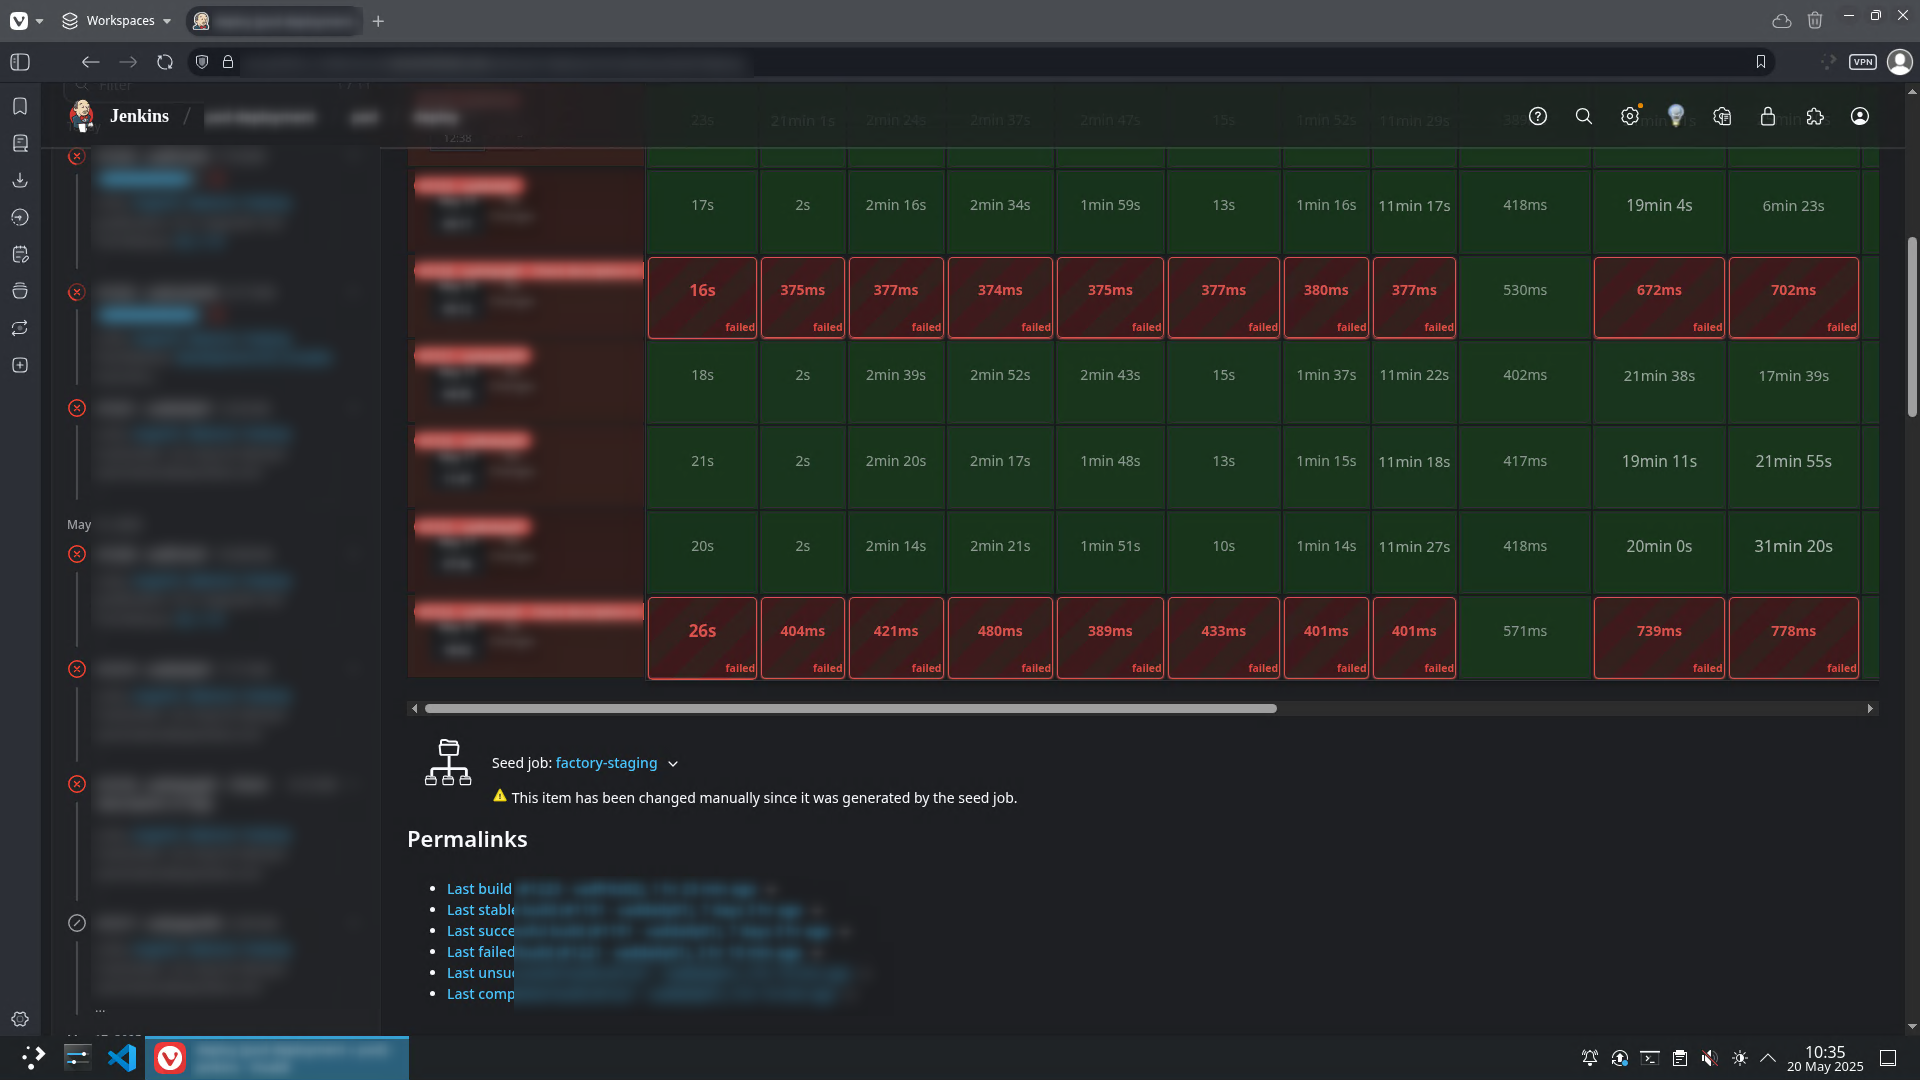Open the factory-staging seed job link
The image size is (1920, 1080).
606,763
